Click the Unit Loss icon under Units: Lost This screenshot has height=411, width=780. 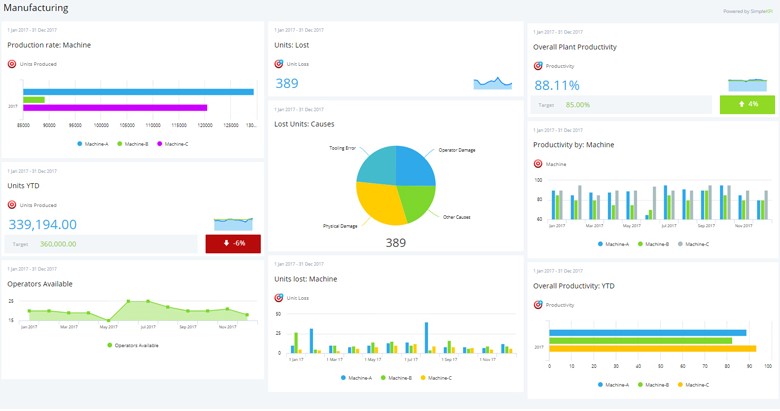279,64
